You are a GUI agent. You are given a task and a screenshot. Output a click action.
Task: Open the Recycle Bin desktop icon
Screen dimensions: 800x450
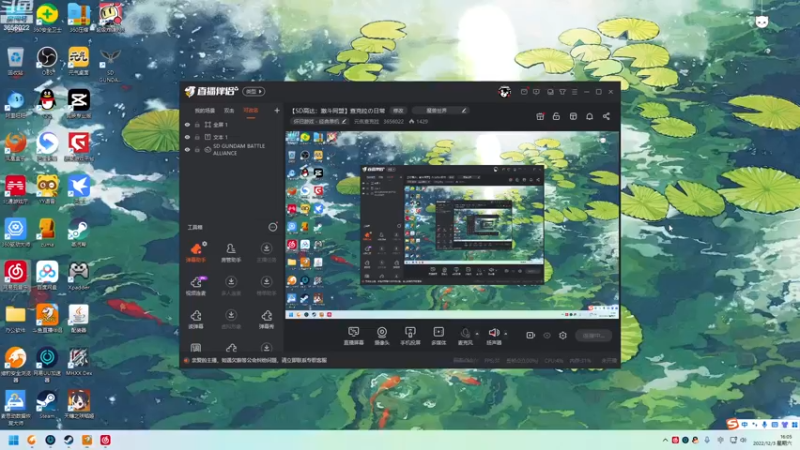click(x=15, y=61)
